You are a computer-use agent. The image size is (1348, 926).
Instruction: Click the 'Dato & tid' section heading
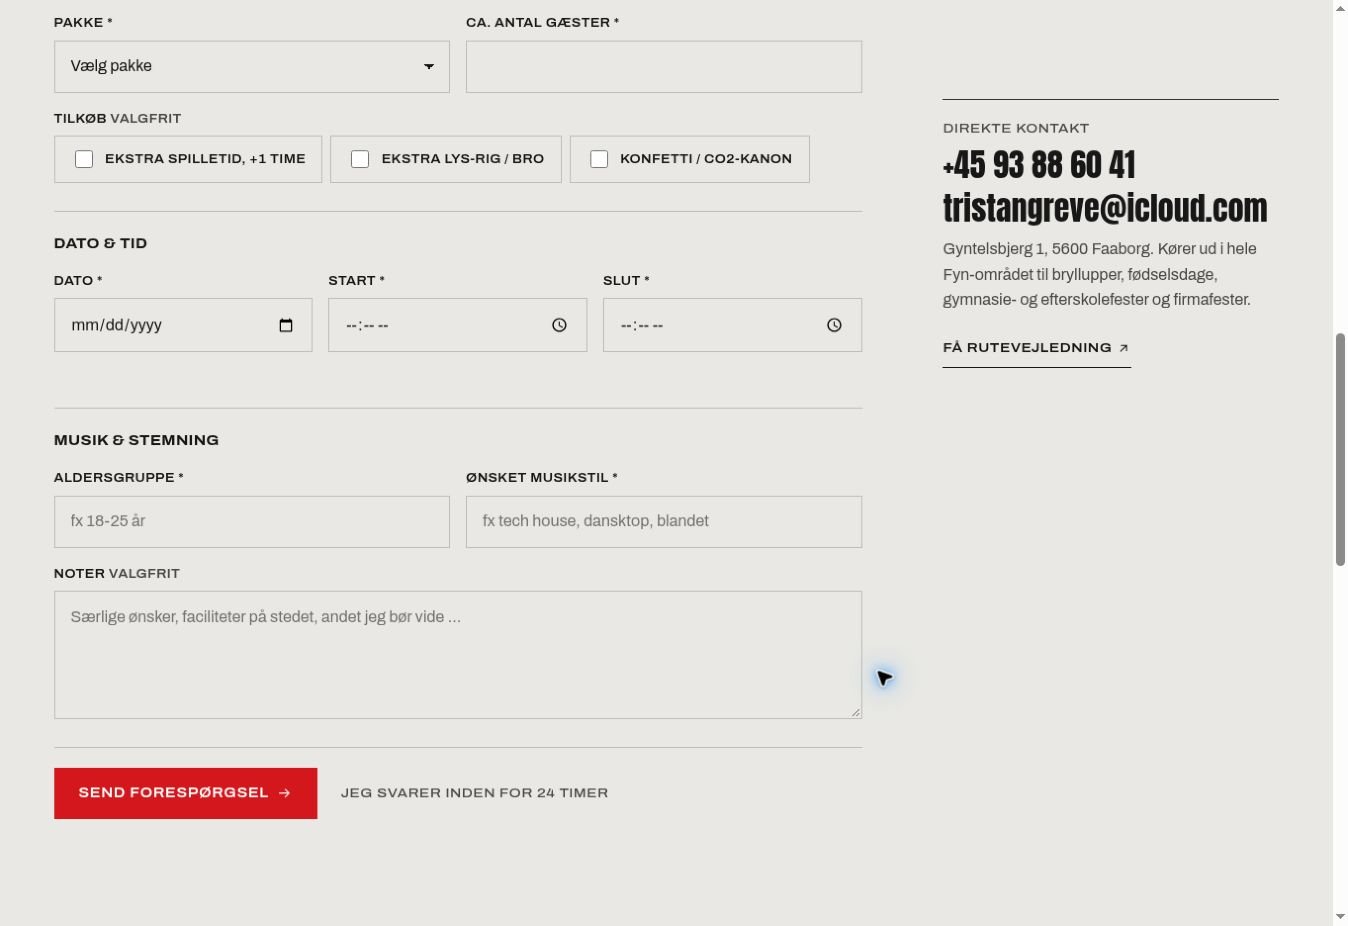click(100, 243)
